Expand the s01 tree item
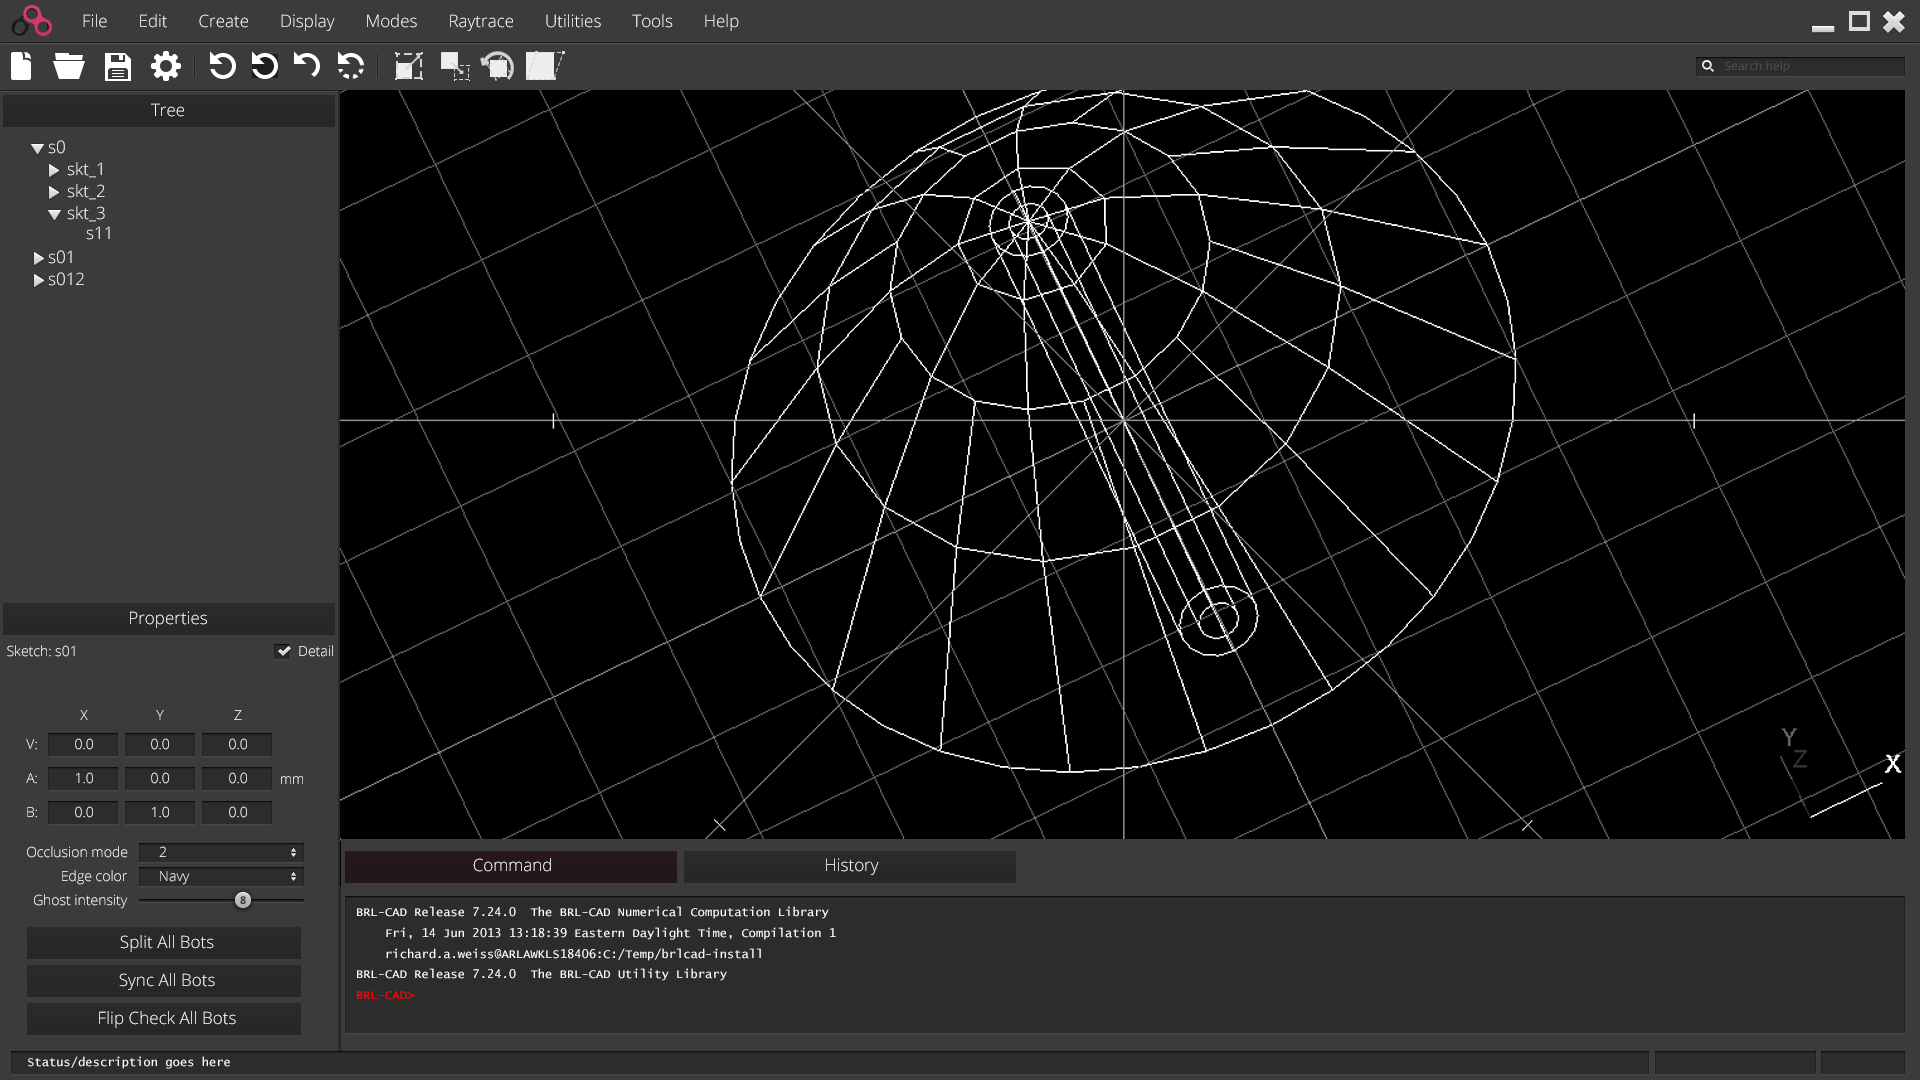 pos(38,257)
